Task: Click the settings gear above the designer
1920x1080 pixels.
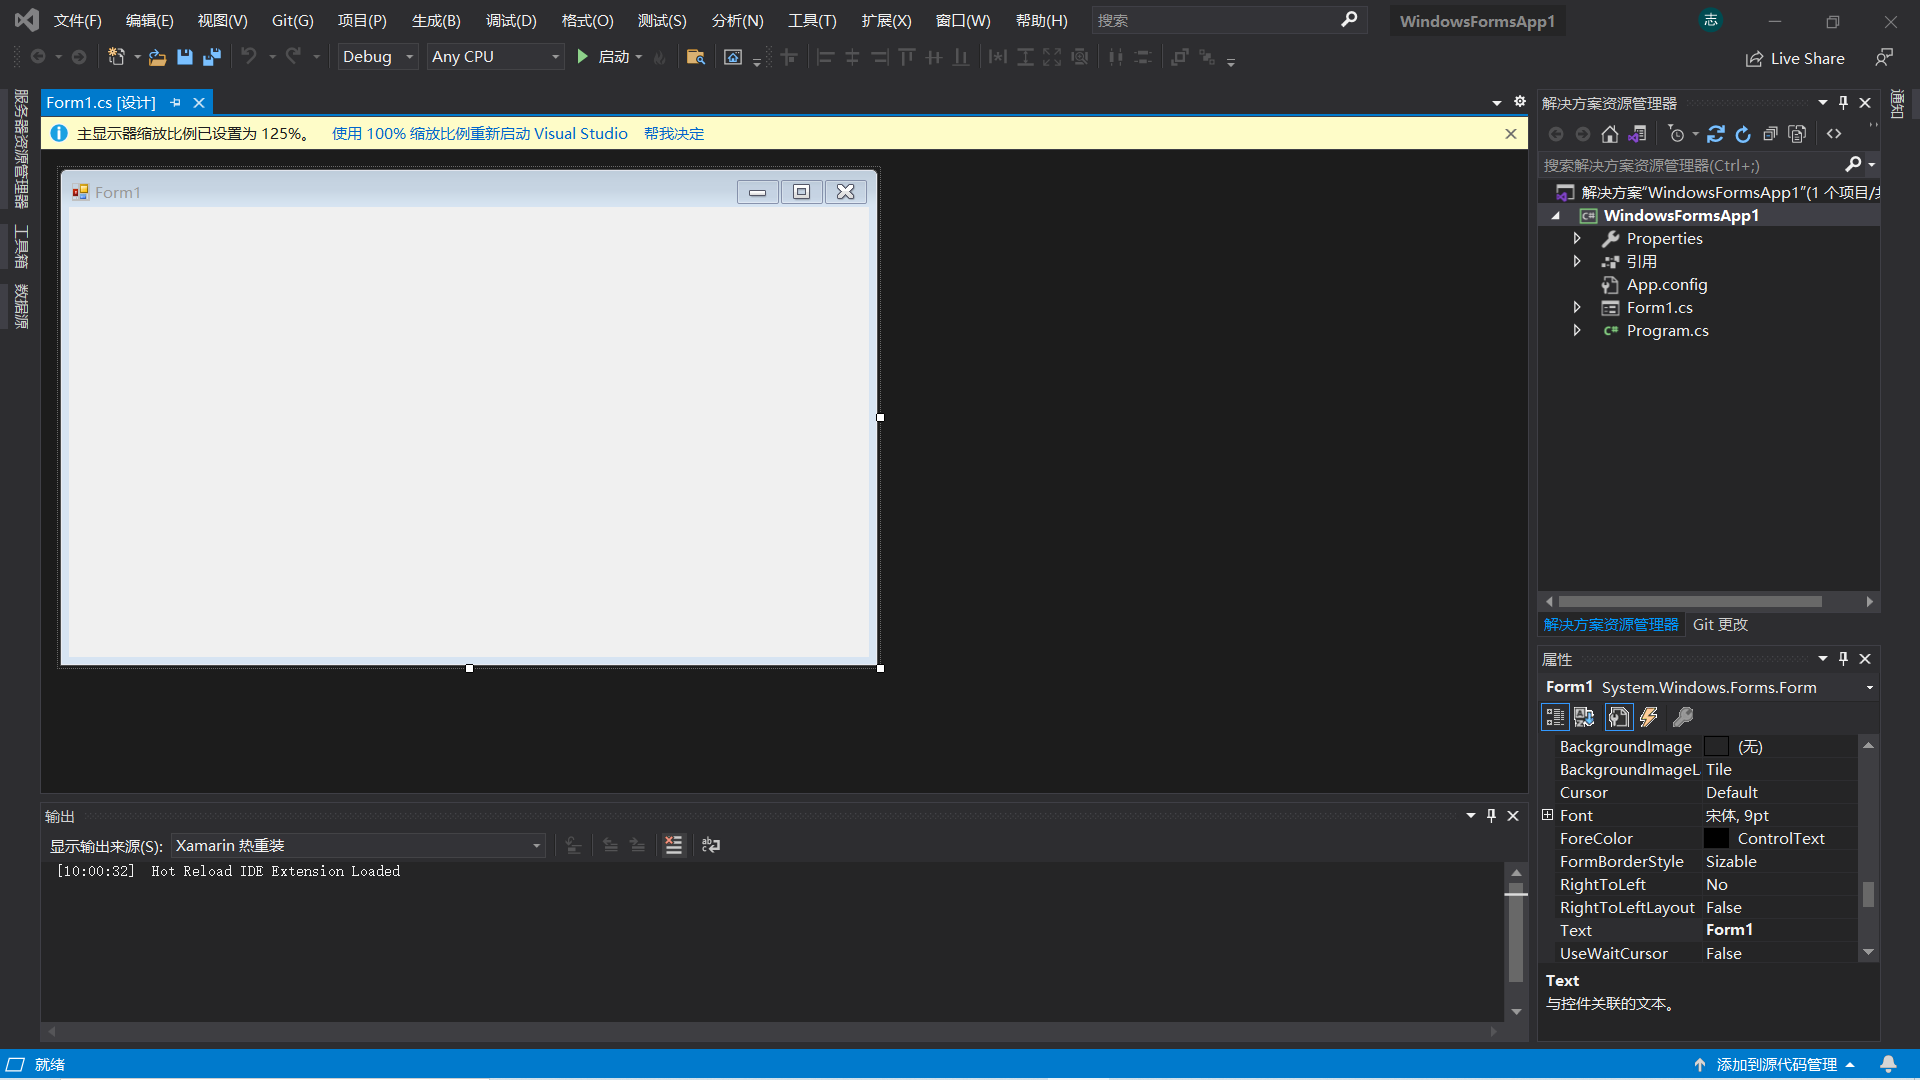Action: pyautogui.click(x=1520, y=102)
